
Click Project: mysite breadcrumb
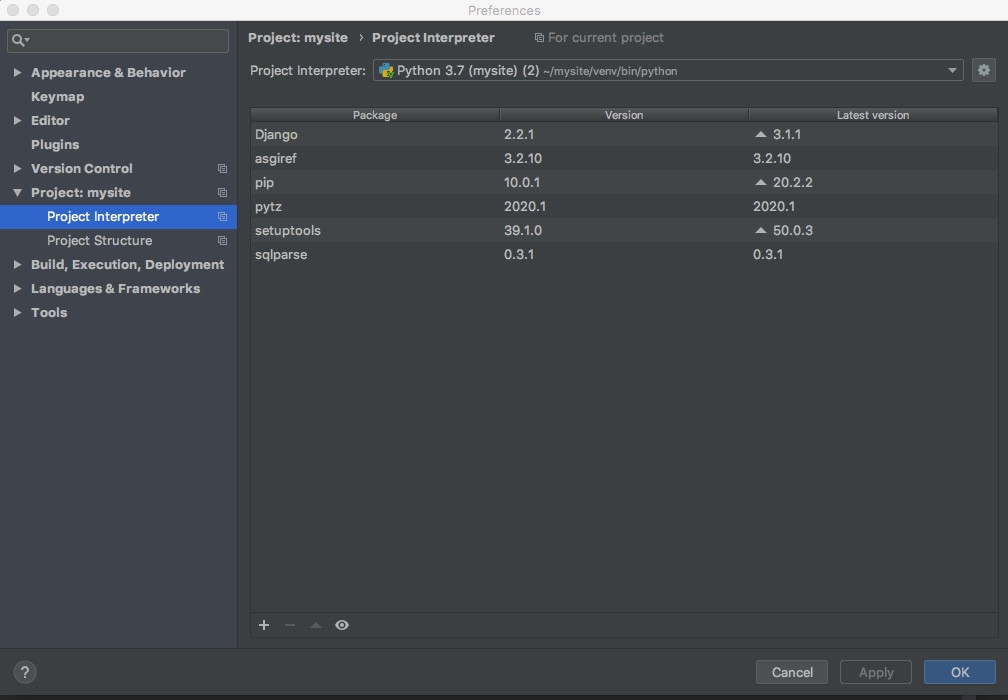click(298, 38)
